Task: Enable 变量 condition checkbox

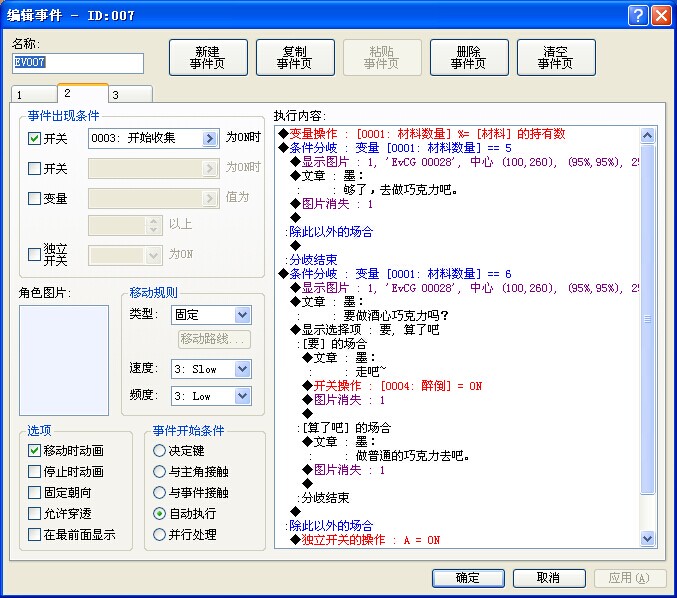Action: (x=34, y=198)
